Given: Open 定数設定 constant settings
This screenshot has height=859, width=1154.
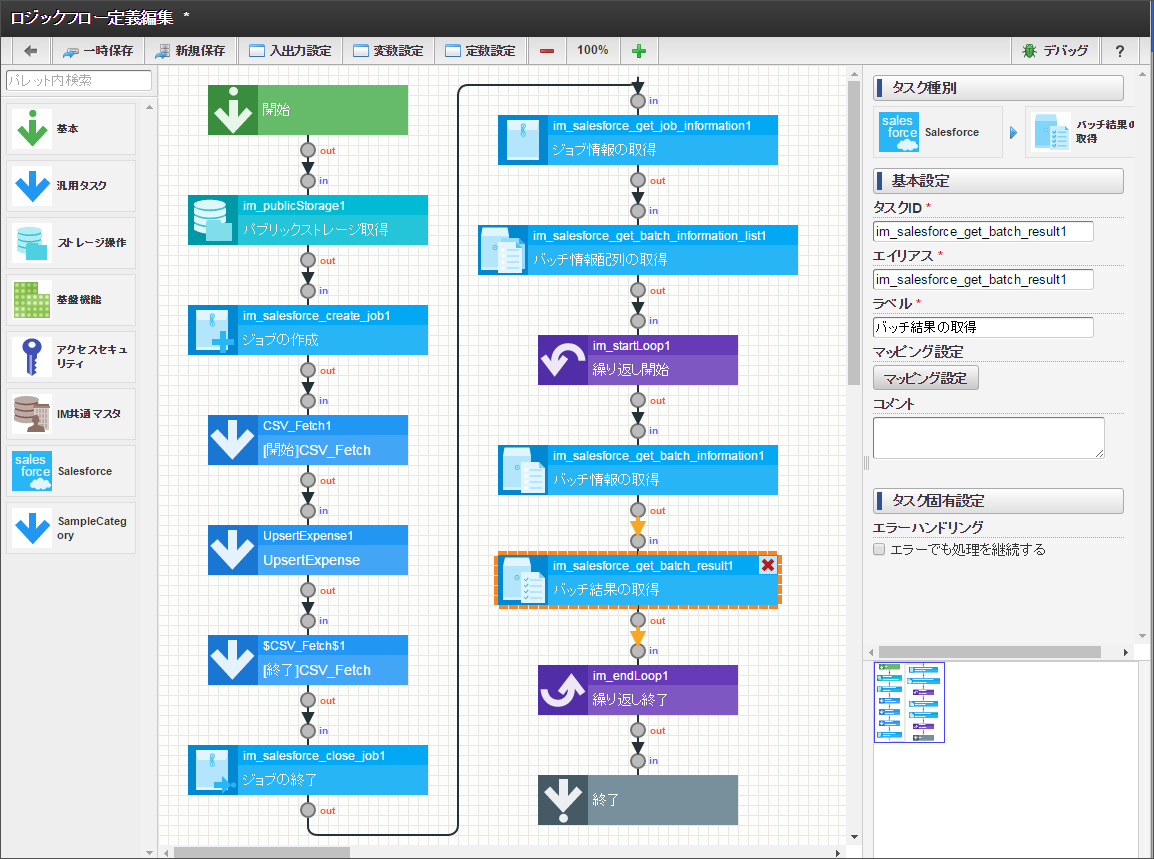Looking at the screenshot, I should pyautogui.click(x=480, y=51).
